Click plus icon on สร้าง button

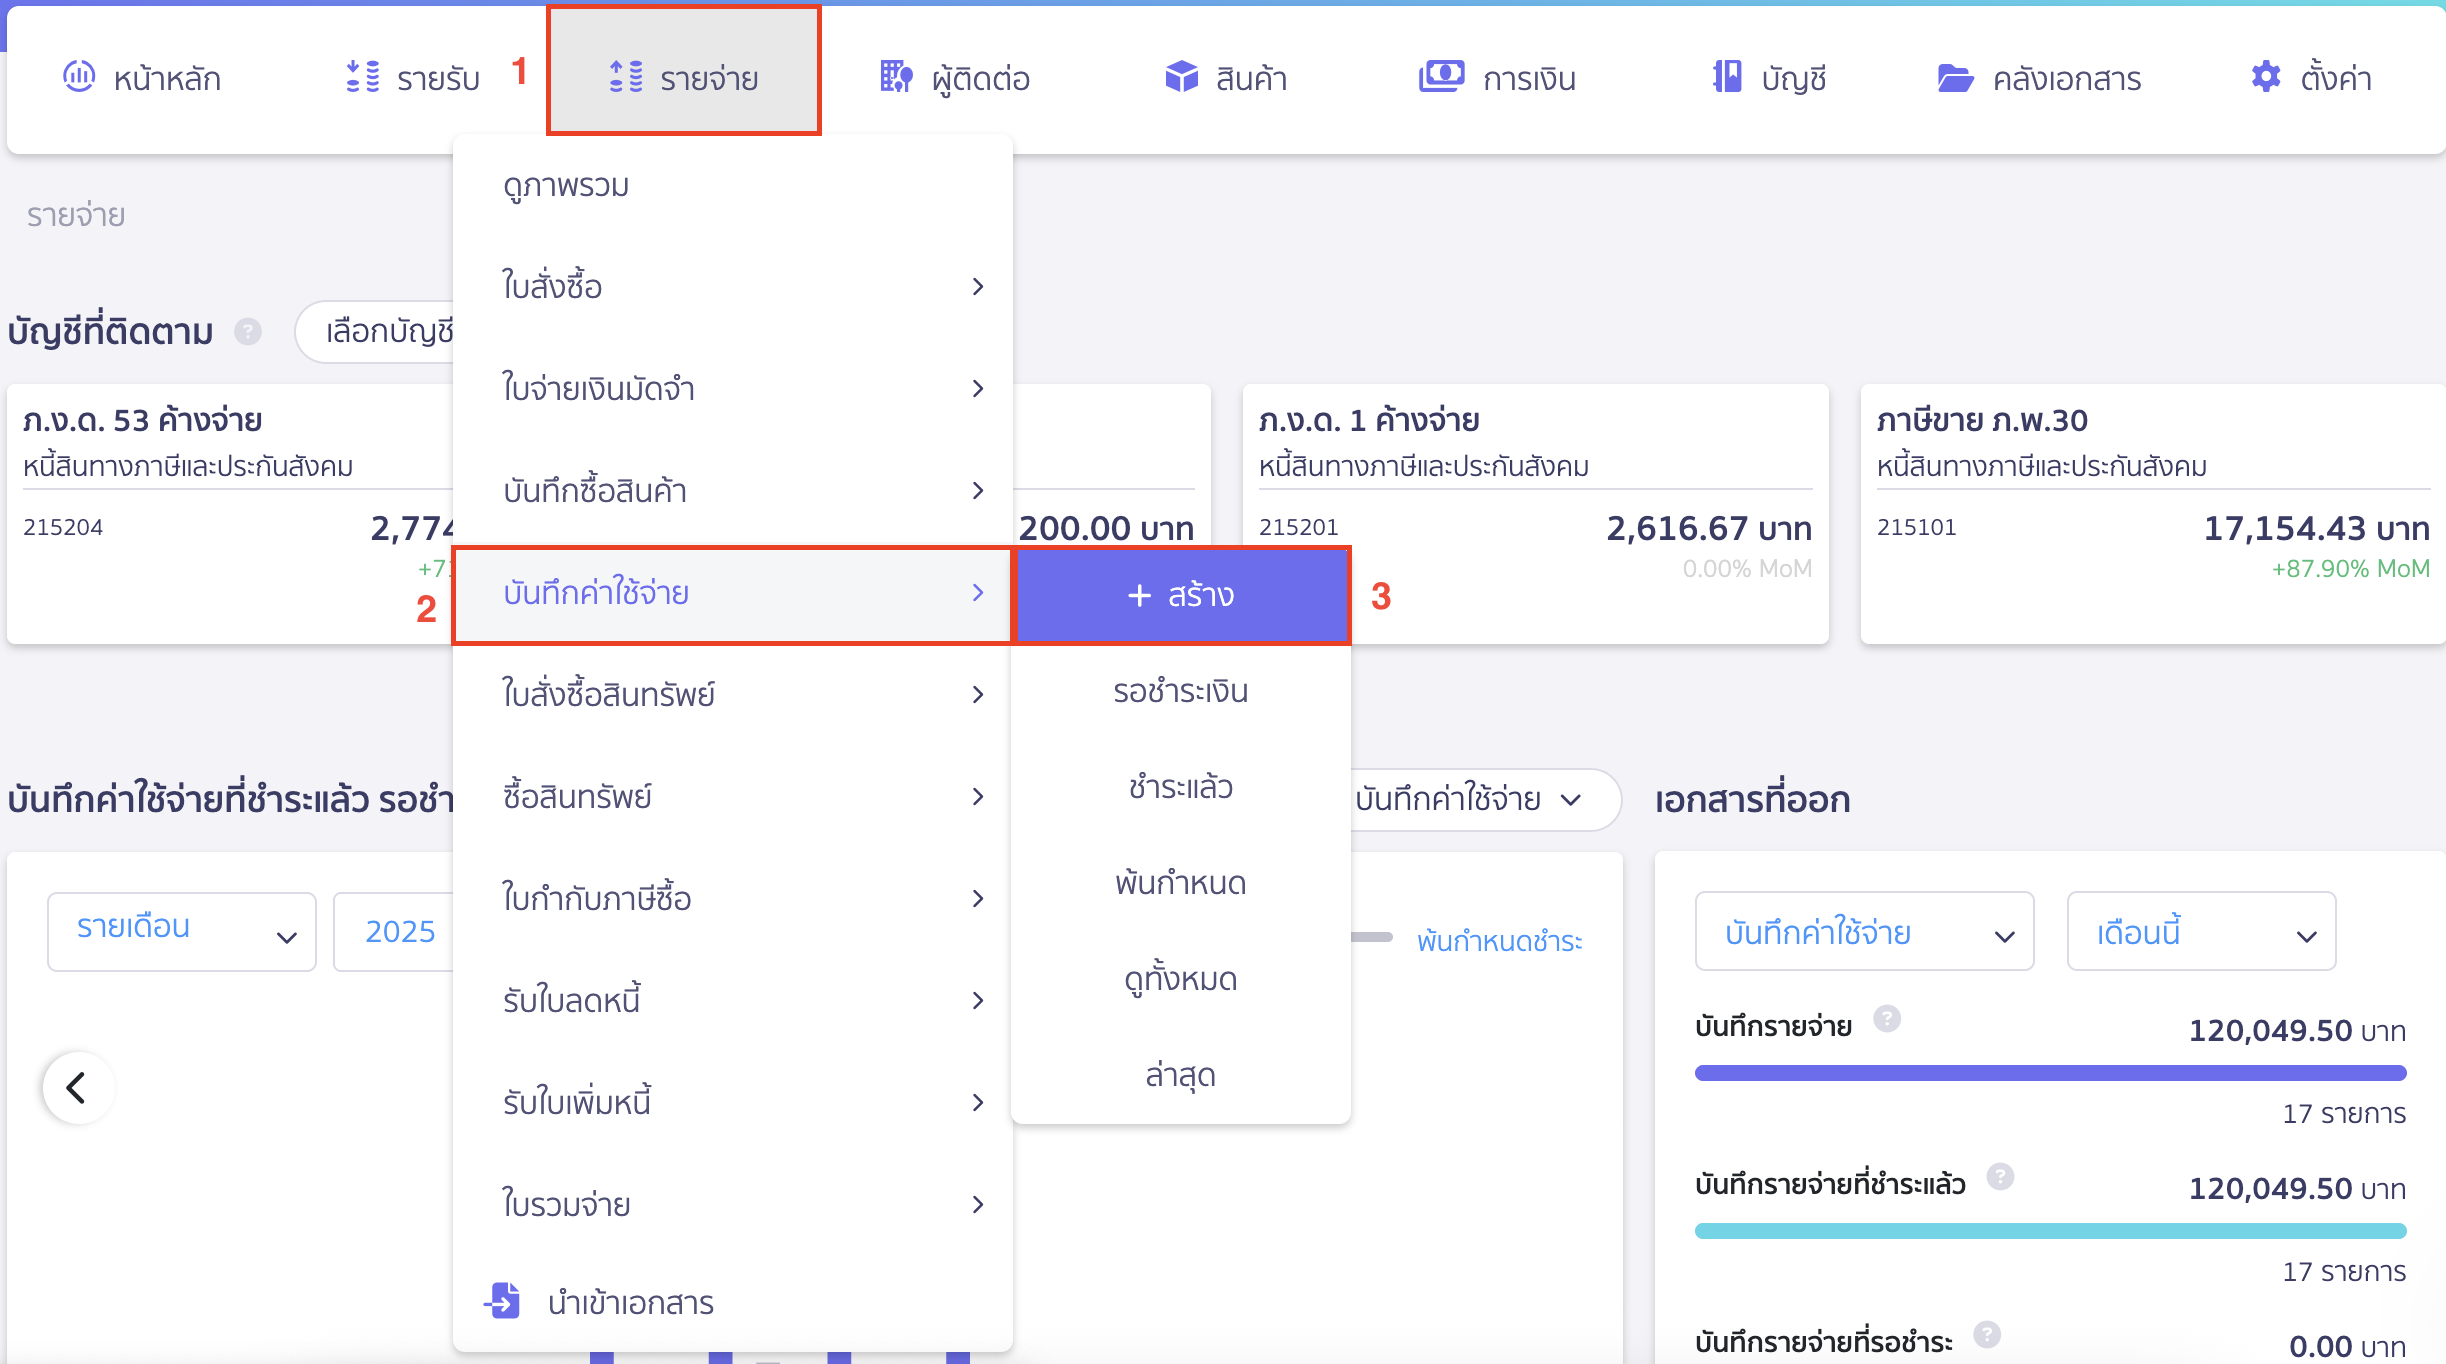(1140, 596)
